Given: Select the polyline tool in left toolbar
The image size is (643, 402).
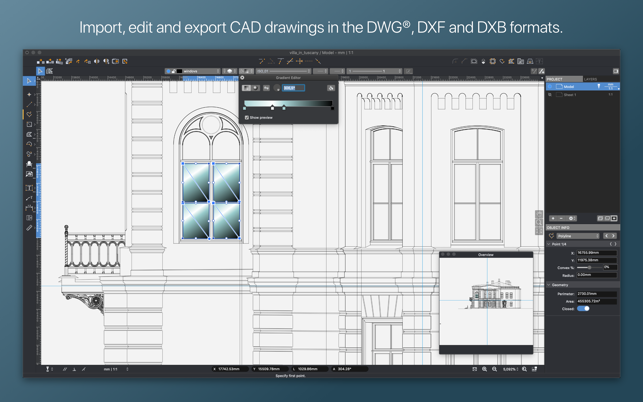Looking at the screenshot, I should (x=29, y=114).
